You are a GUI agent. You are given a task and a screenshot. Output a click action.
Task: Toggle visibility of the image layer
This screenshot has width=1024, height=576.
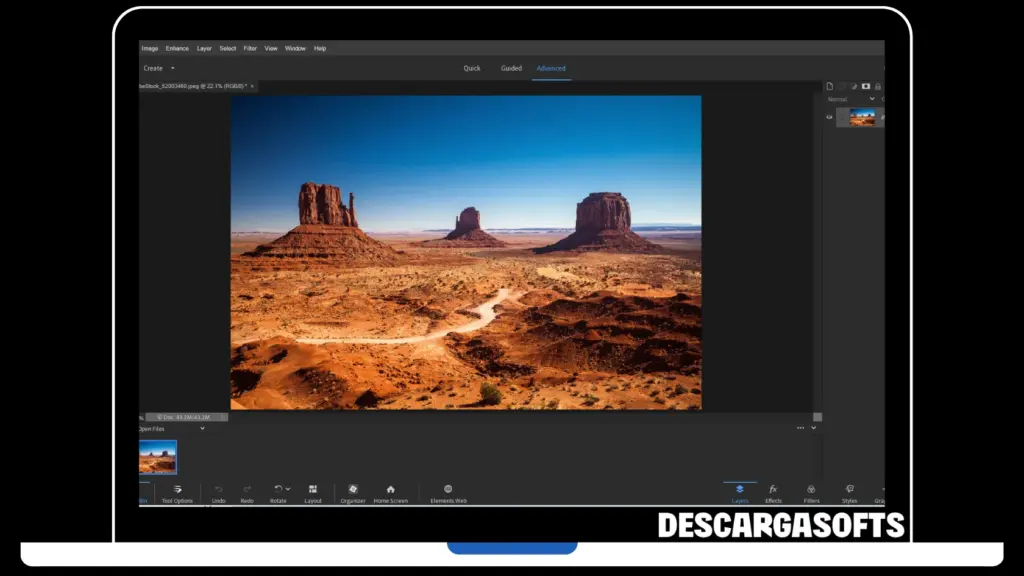tap(829, 117)
